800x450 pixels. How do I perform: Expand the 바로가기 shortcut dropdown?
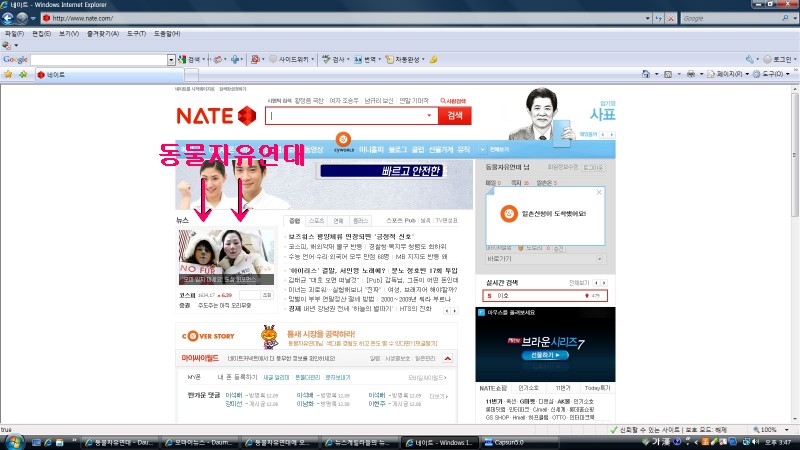pyautogui.click(x=599, y=259)
